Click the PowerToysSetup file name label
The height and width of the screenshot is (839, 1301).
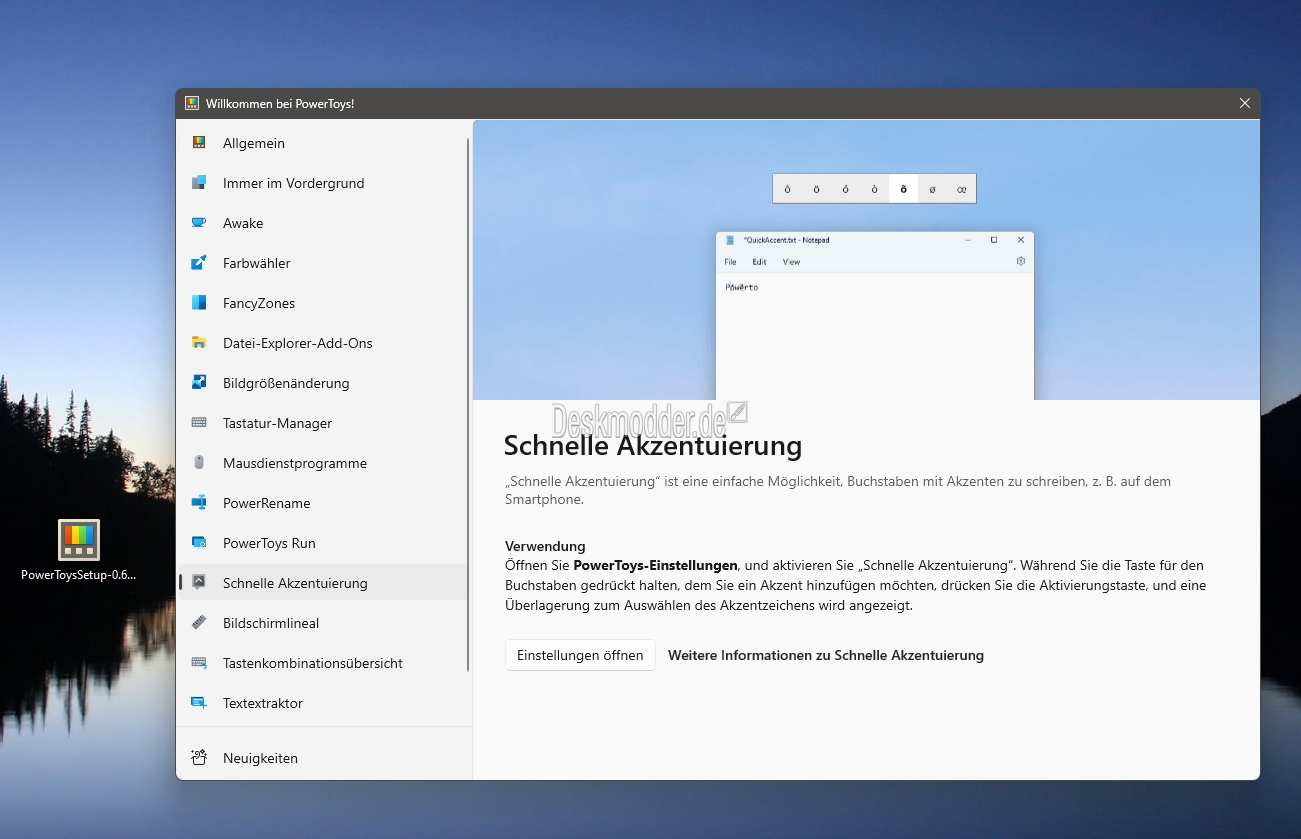79,575
